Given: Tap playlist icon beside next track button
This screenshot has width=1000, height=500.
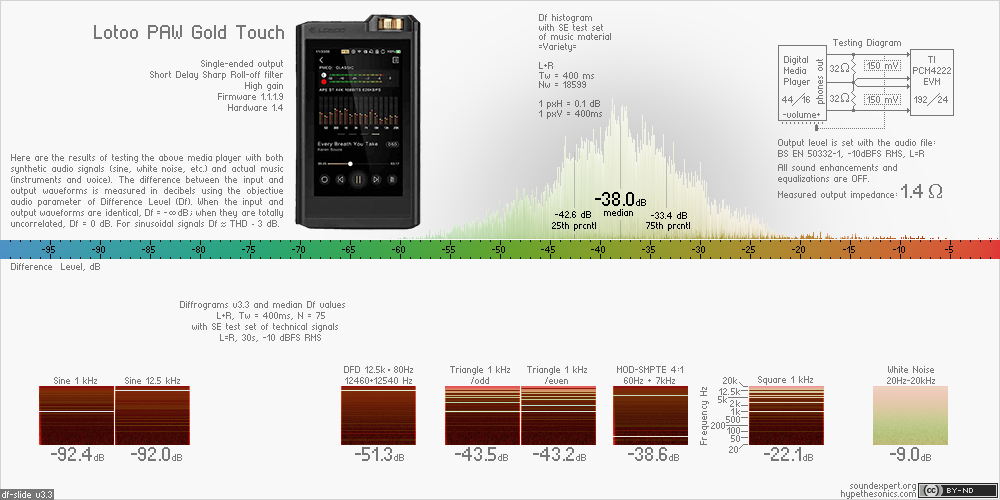Looking at the screenshot, I should [x=392, y=180].
